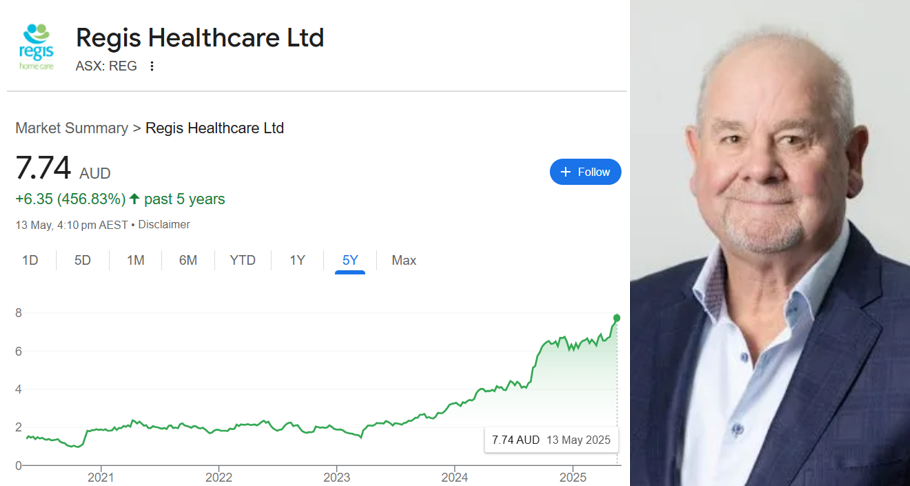
Task: Switch to the Max chart range
Action: click(x=404, y=260)
